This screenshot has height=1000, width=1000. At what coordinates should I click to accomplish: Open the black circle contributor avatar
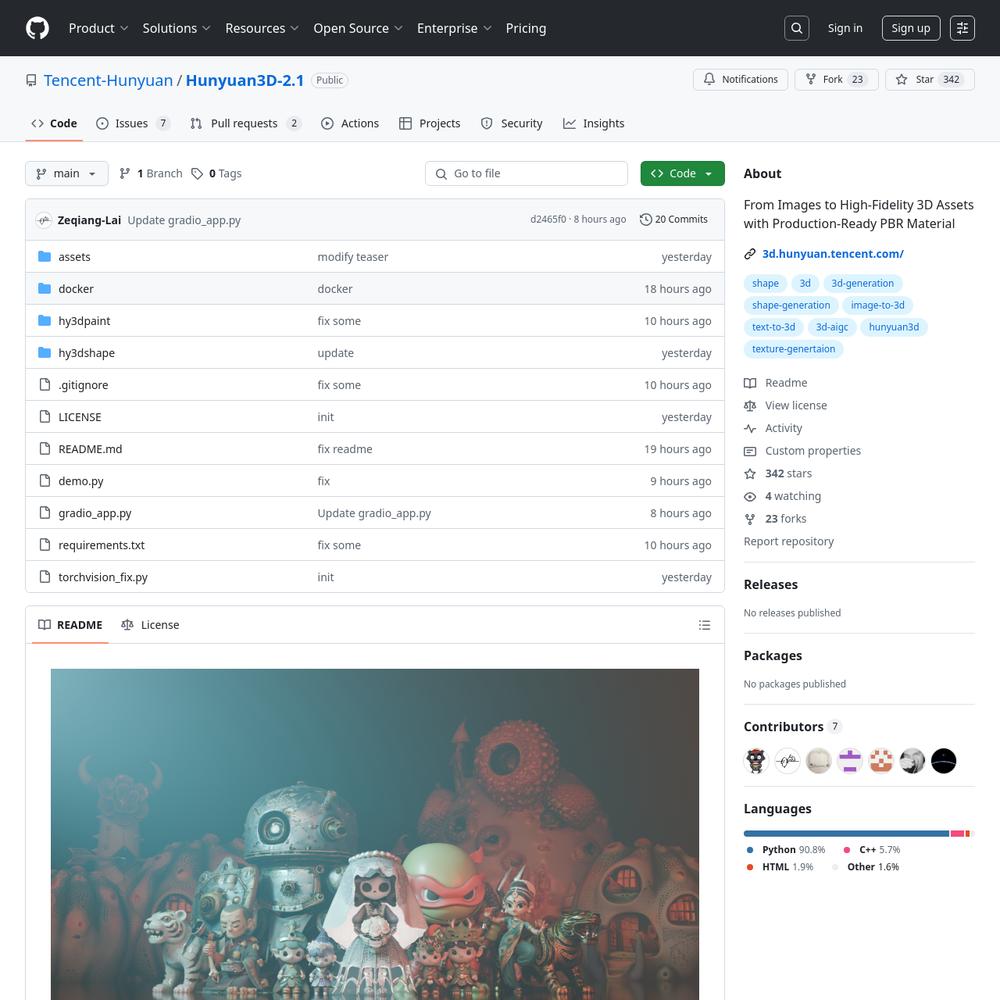[x=943, y=761]
